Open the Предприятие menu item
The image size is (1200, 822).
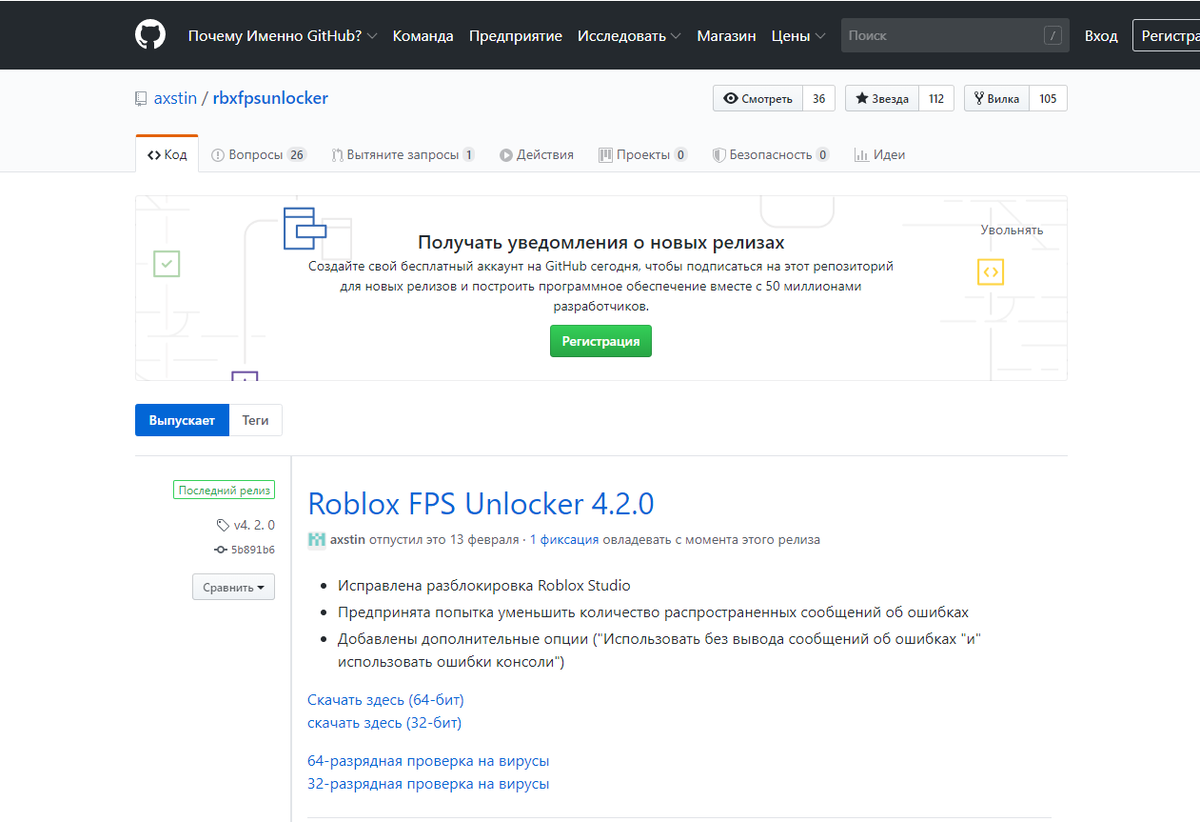pos(515,35)
